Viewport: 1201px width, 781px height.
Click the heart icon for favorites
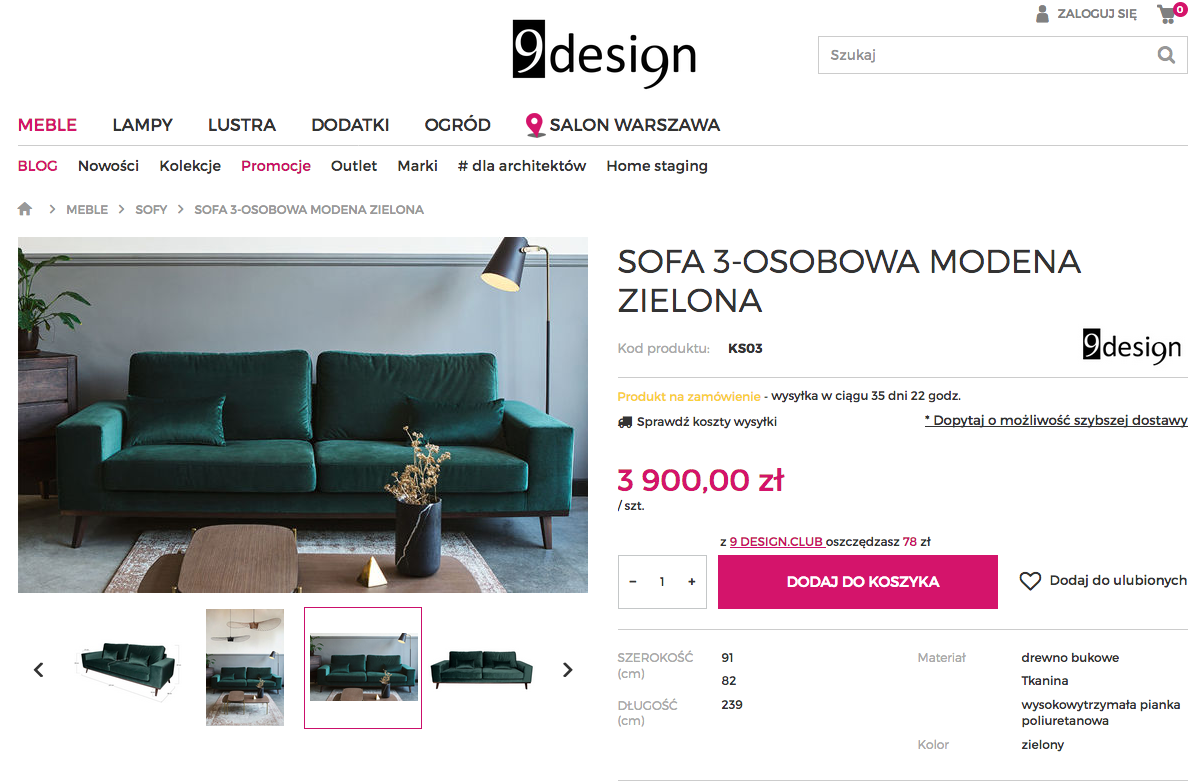tap(1030, 581)
